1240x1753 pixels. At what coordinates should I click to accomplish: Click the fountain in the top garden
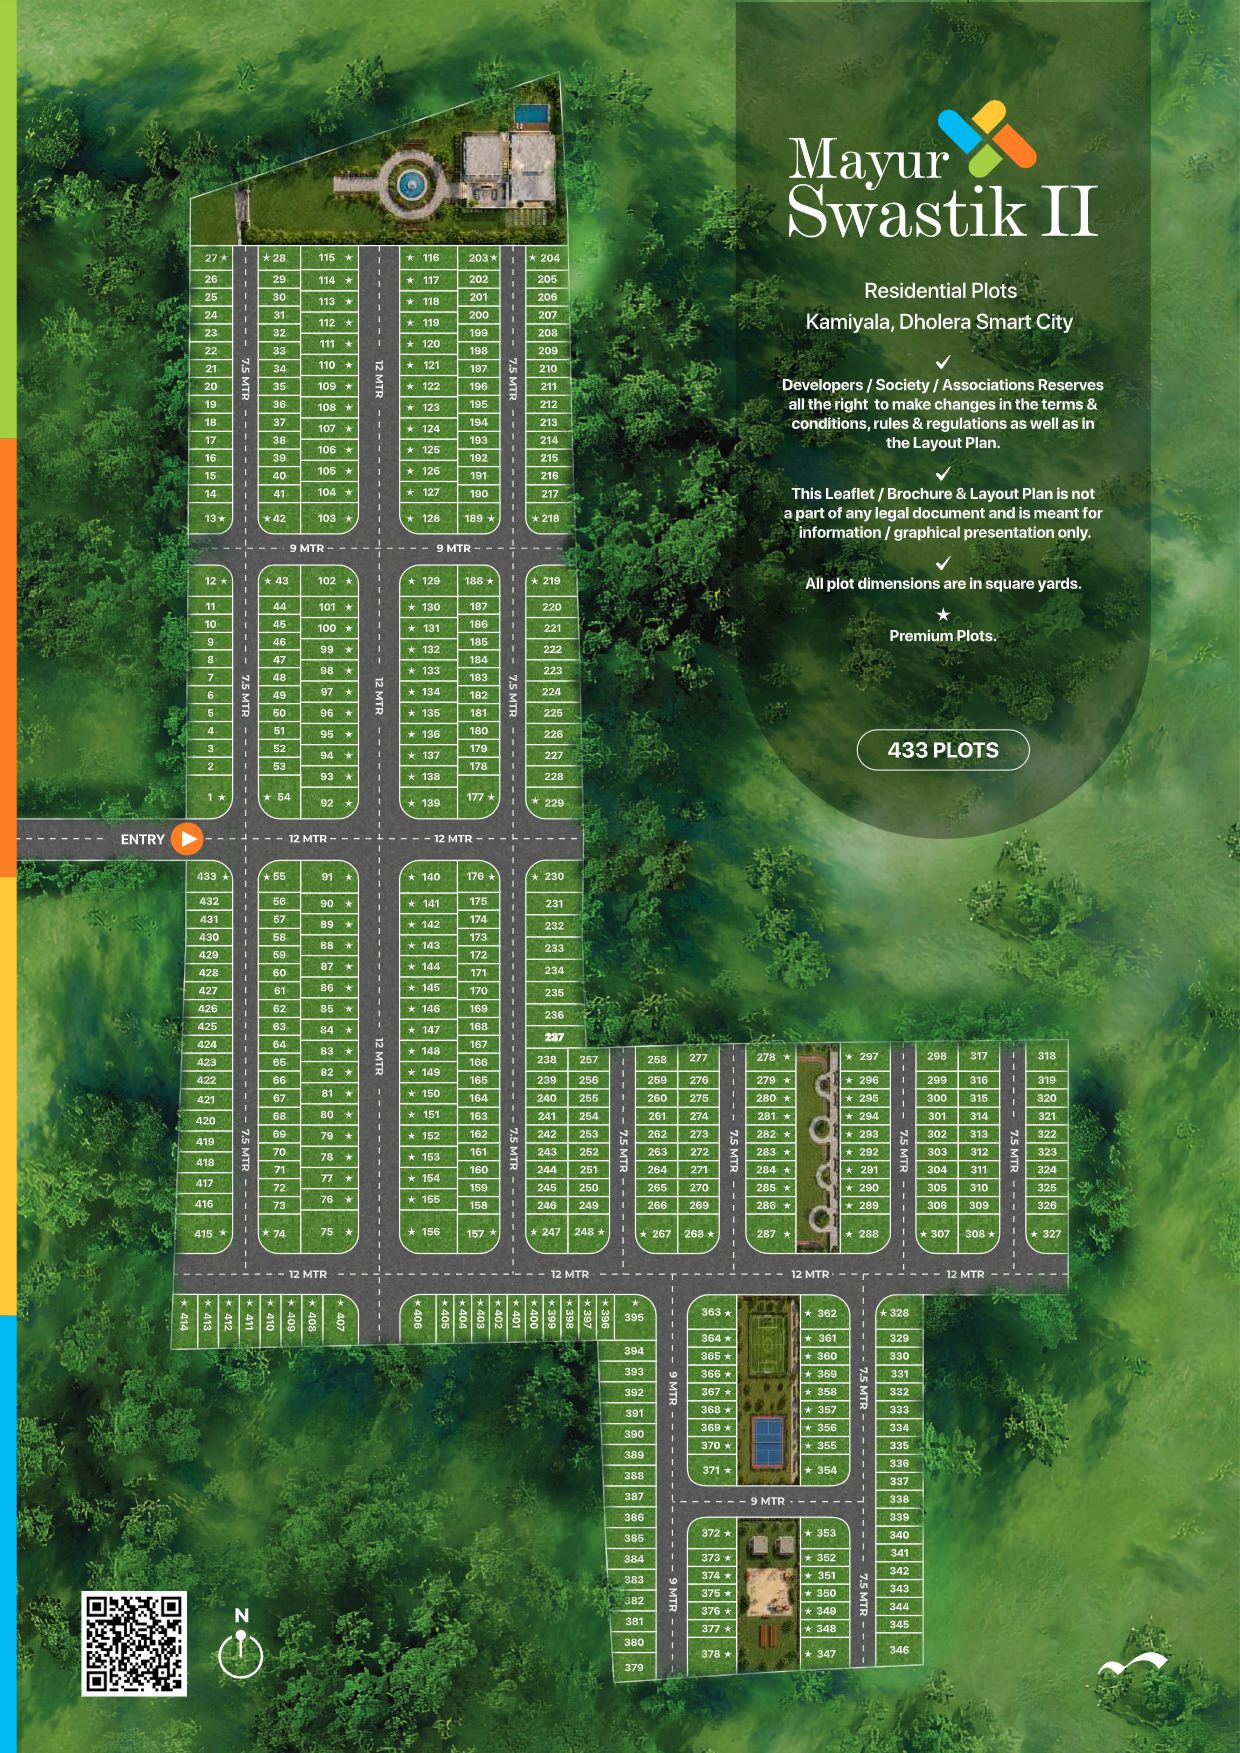(x=409, y=183)
